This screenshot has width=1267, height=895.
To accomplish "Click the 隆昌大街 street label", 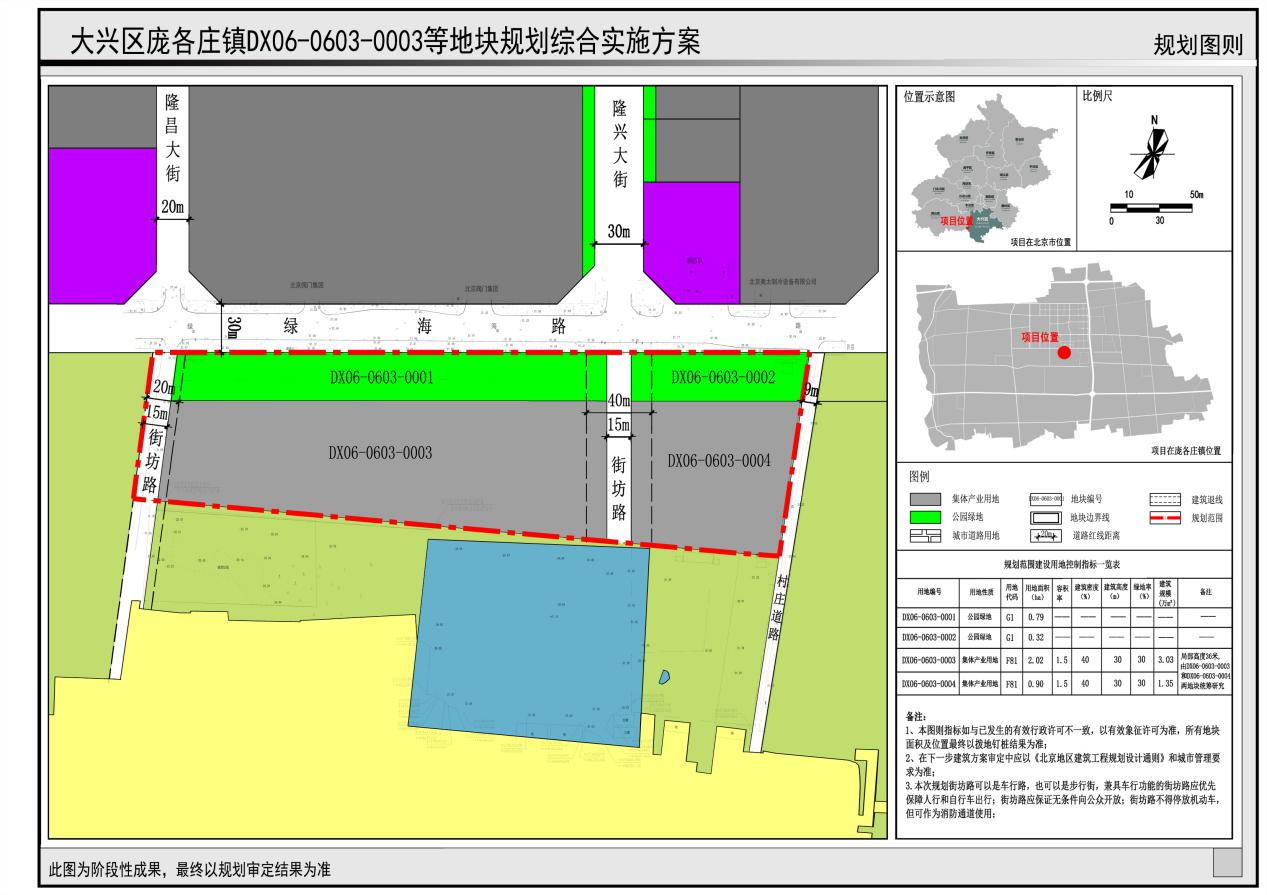I will (x=173, y=137).
